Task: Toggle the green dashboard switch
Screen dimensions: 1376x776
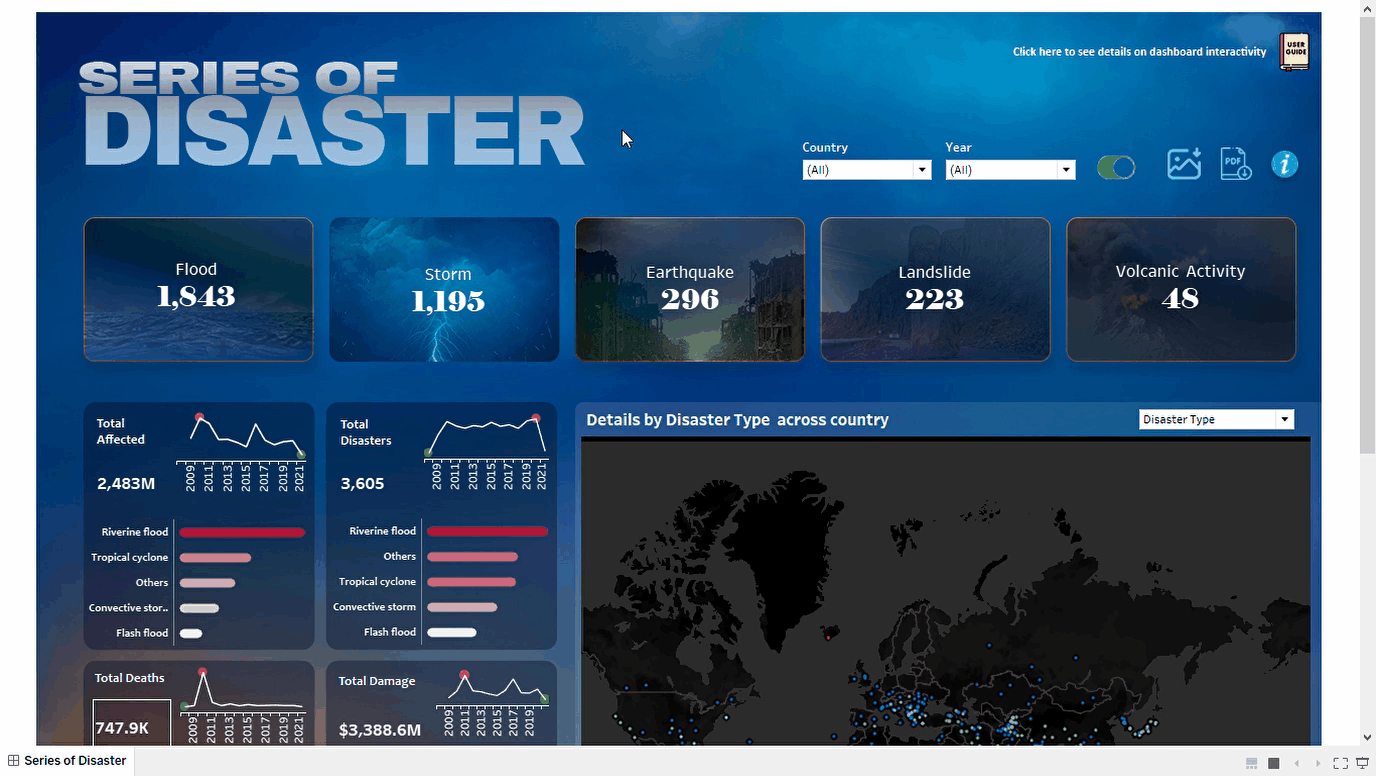Action: (1116, 168)
